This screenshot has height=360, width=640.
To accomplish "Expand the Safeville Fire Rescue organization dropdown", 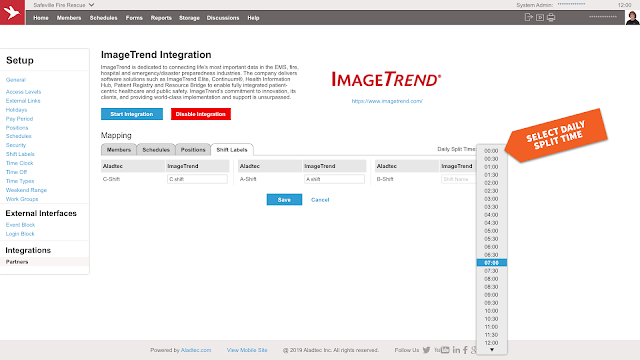I will click(64, 5).
